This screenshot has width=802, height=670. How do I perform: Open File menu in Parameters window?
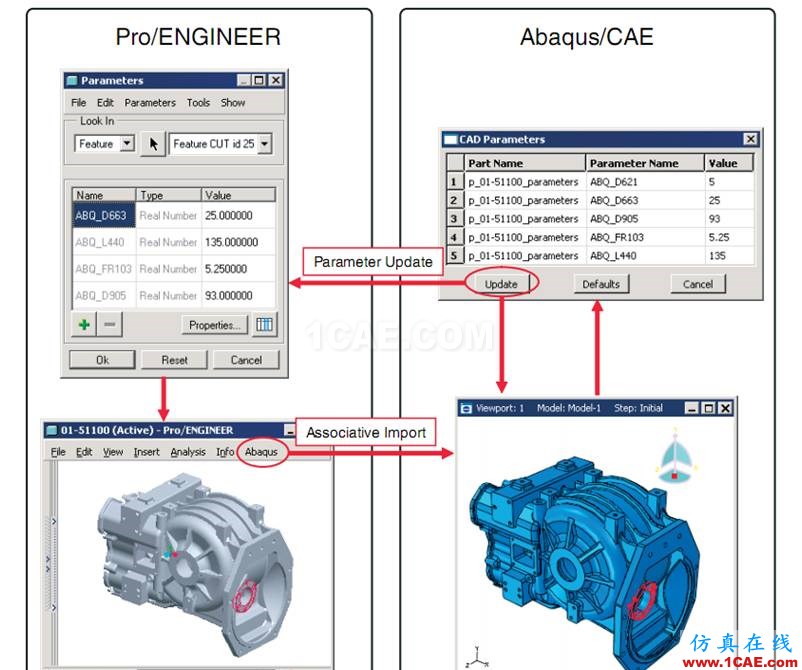tap(78, 103)
